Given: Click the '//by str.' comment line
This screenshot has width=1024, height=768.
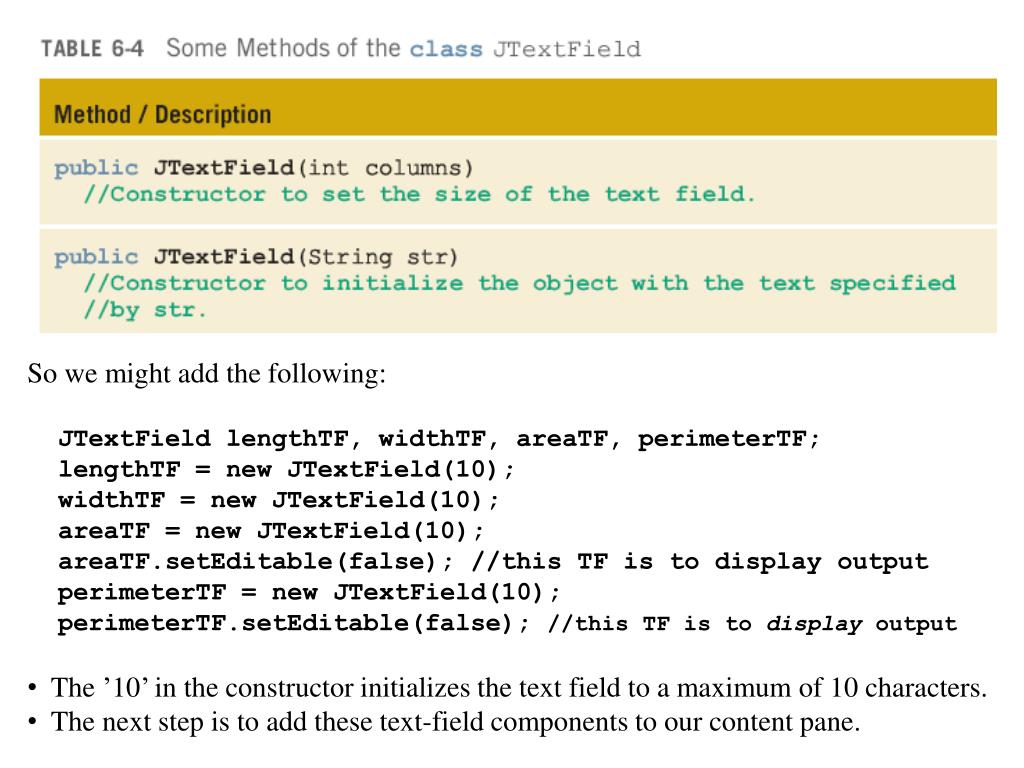Looking at the screenshot, I should (x=145, y=310).
